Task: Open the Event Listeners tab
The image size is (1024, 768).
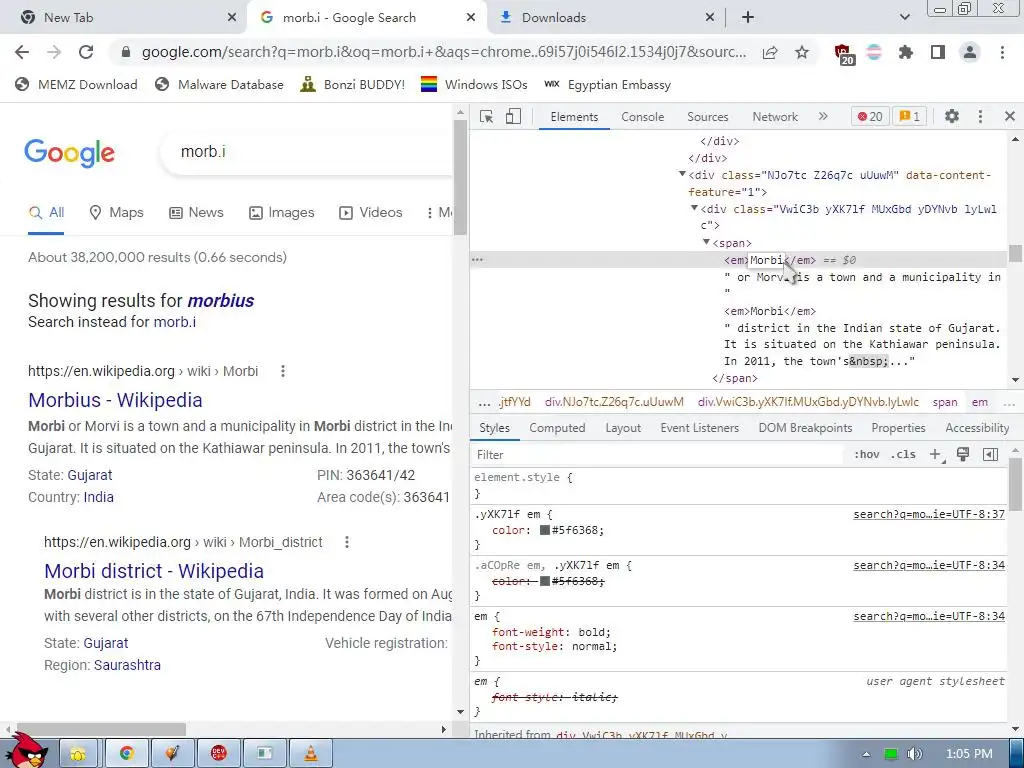Action: [699, 428]
